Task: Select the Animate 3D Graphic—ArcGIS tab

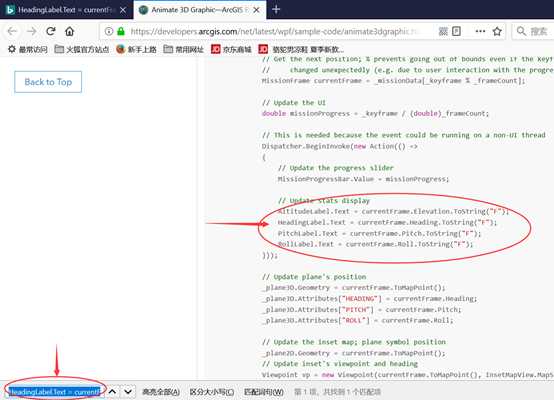Action: [200, 10]
